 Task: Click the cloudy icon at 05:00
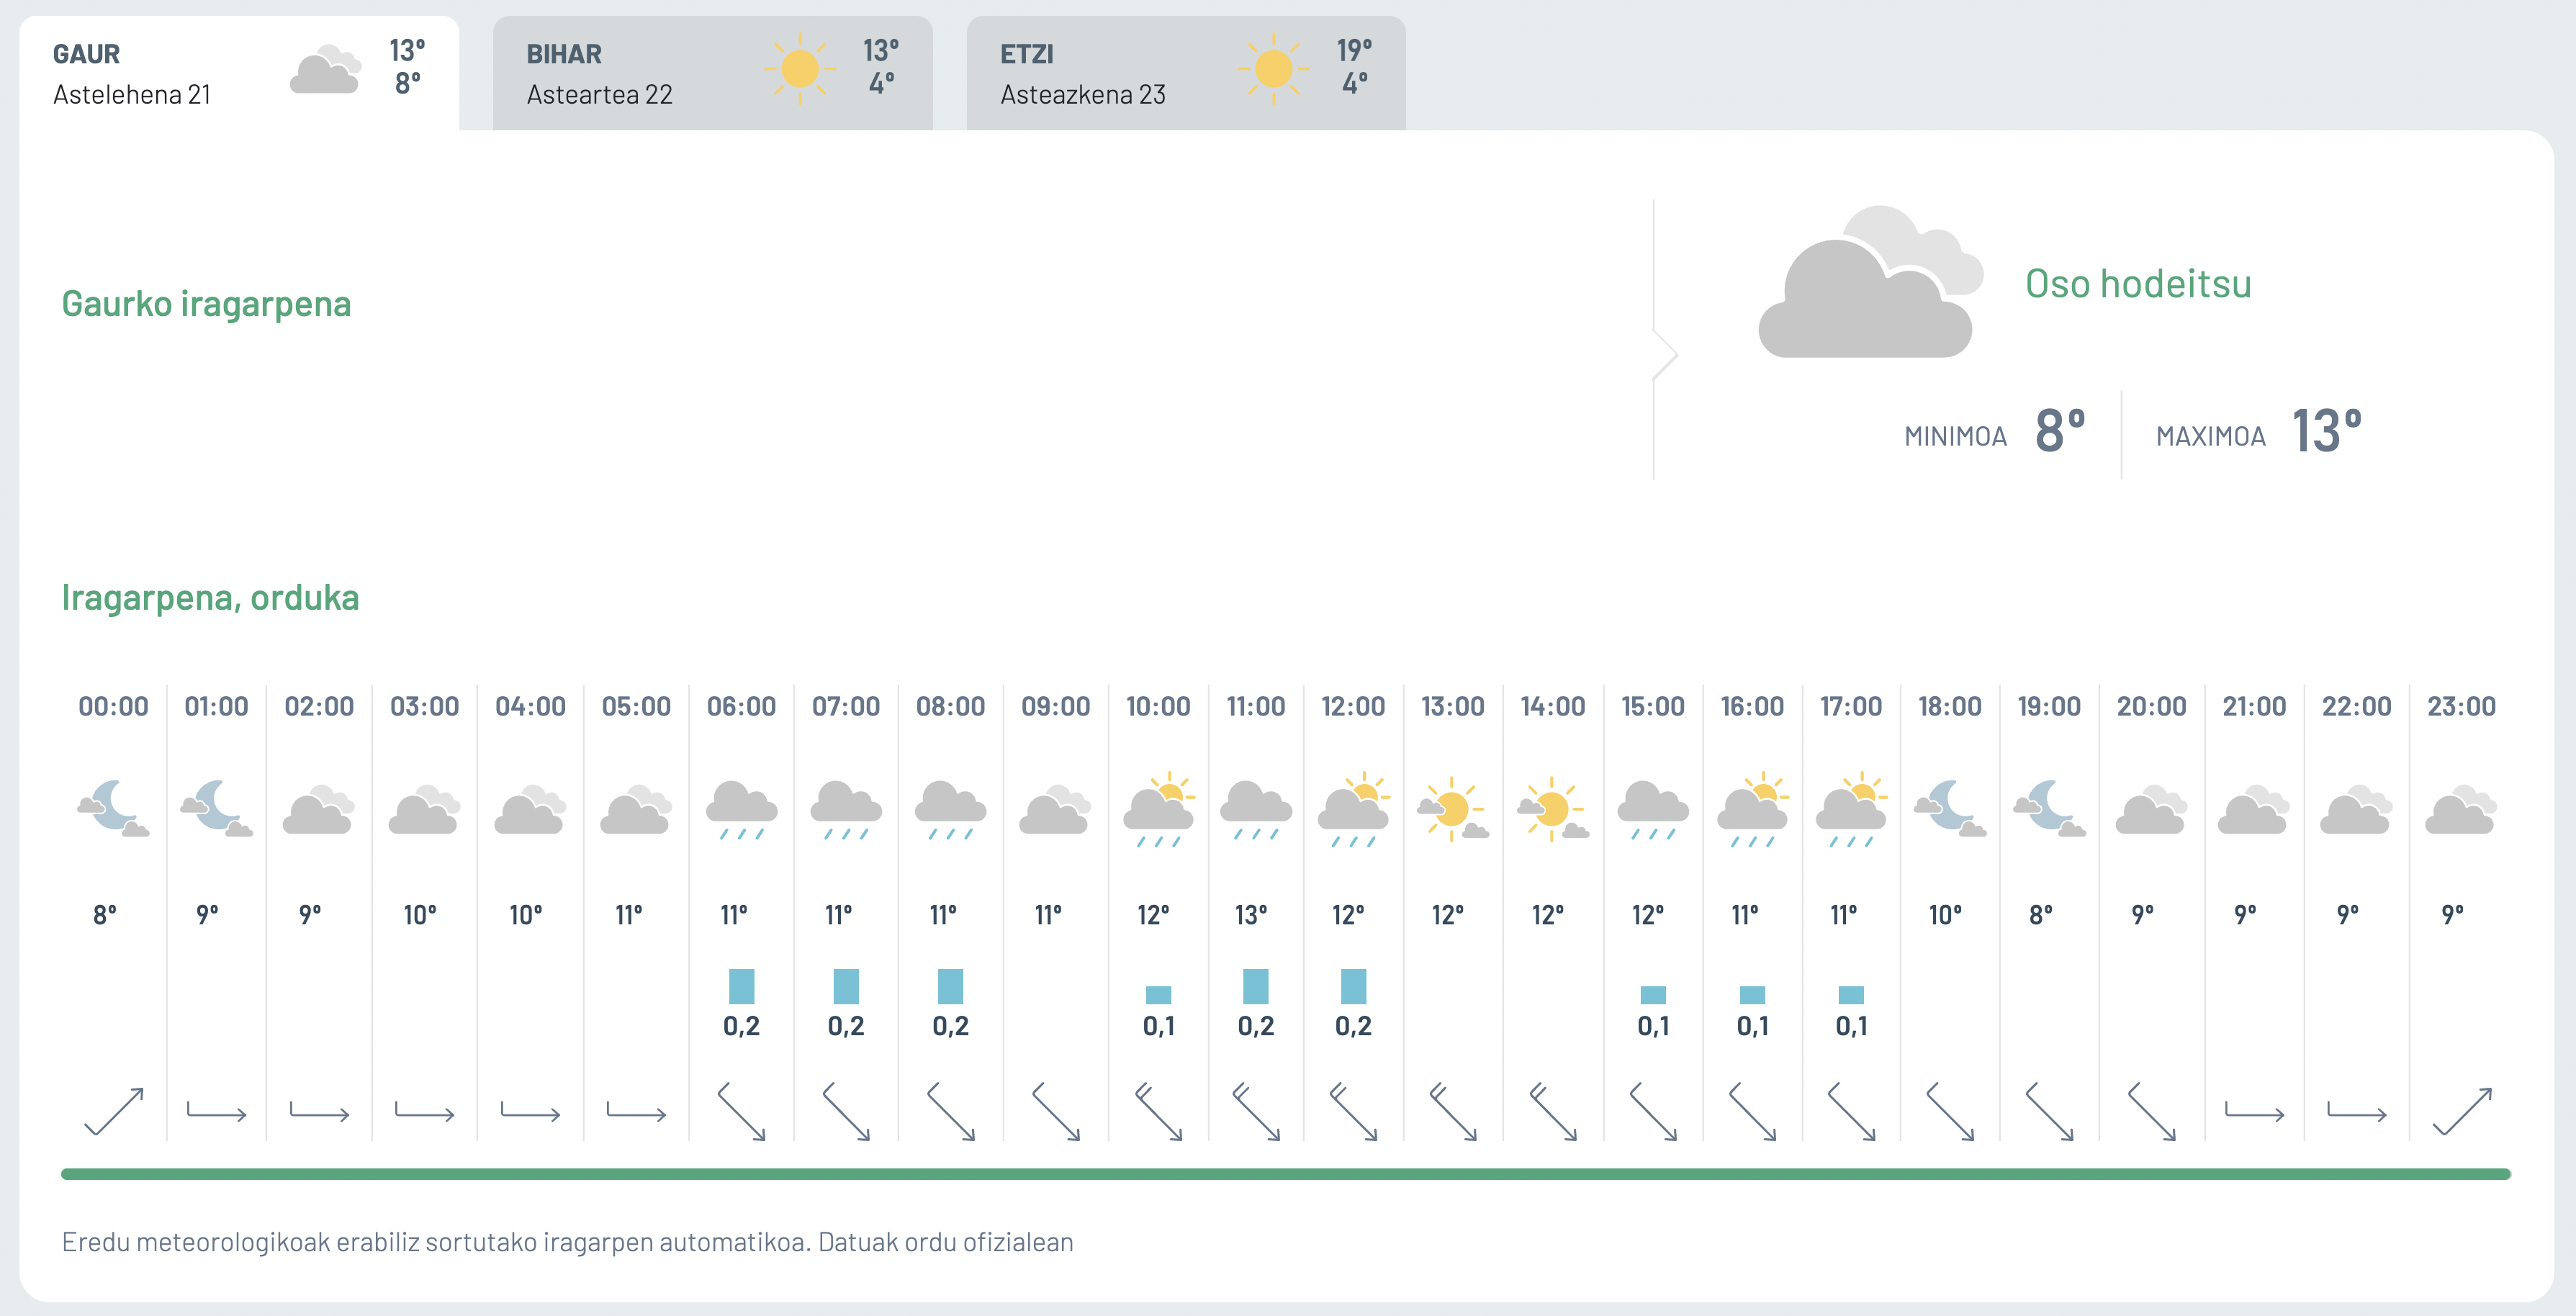click(x=636, y=809)
